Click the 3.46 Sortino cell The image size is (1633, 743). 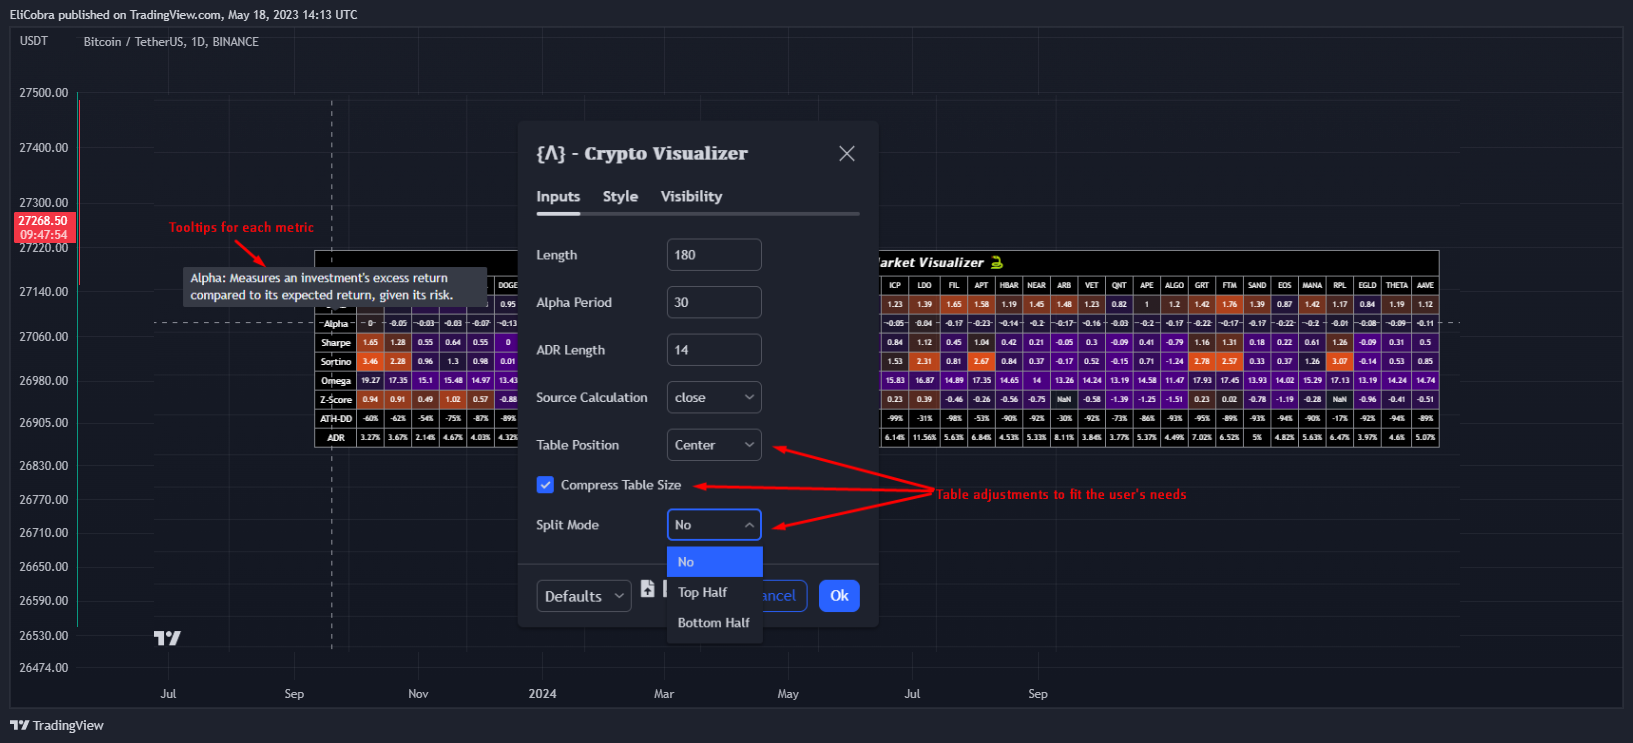(370, 362)
